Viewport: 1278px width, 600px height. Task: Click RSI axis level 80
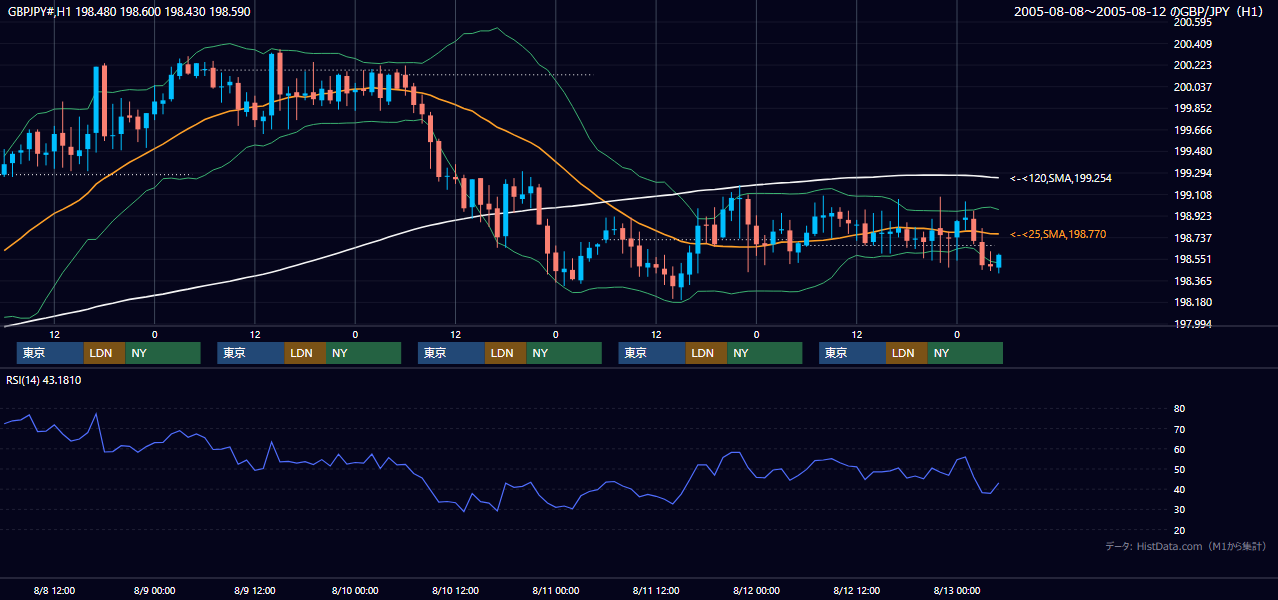(x=1179, y=409)
